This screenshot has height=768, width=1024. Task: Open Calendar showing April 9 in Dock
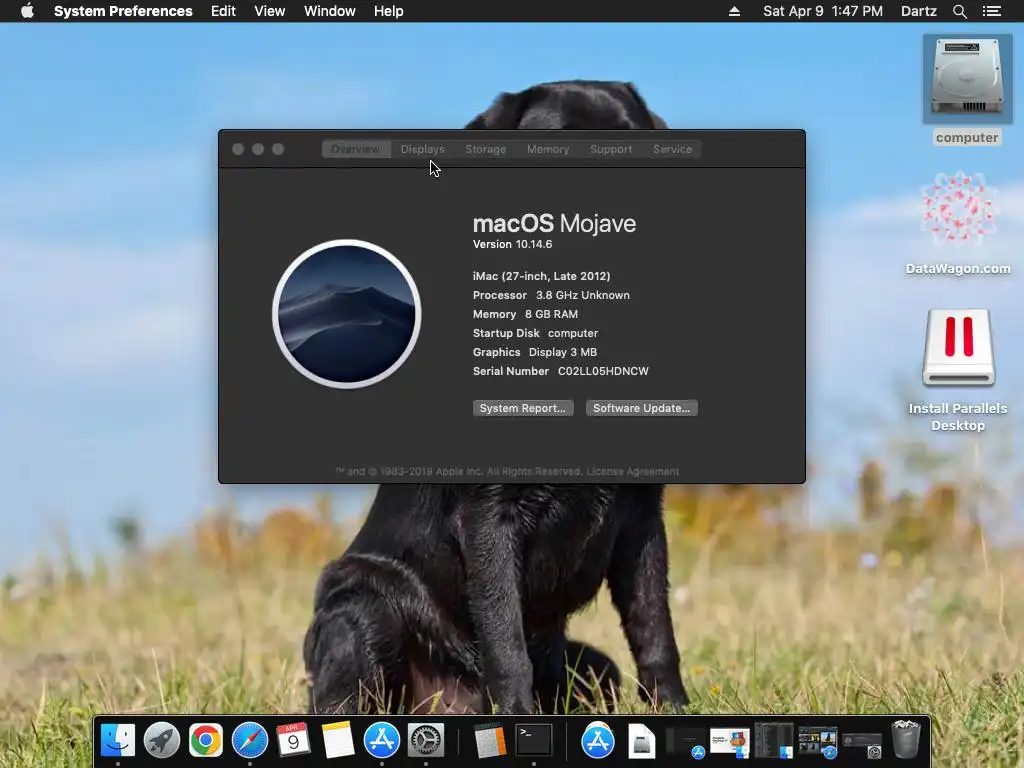[x=293, y=740]
